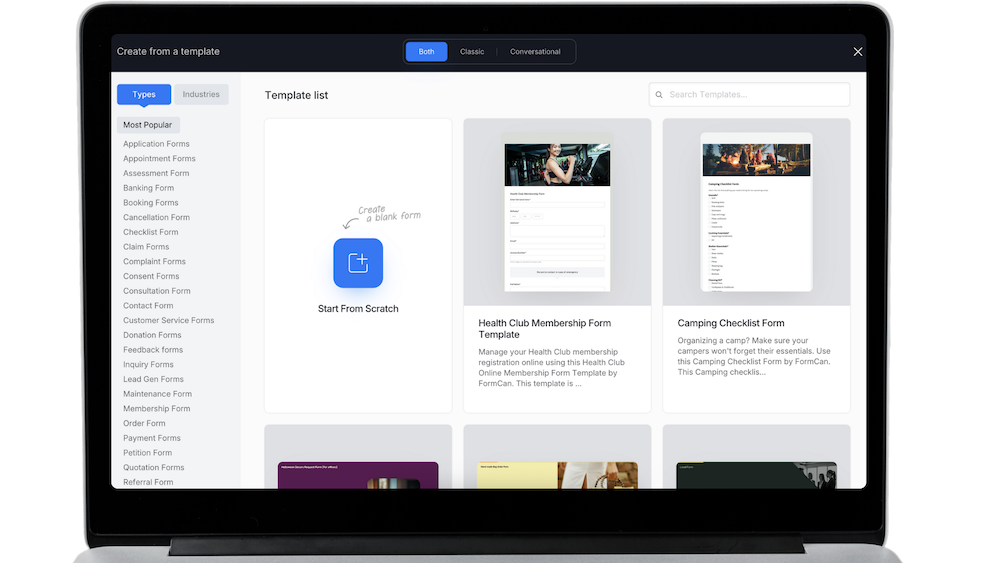
Task: Open the Booking Forms category
Action: (x=151, y=202)
